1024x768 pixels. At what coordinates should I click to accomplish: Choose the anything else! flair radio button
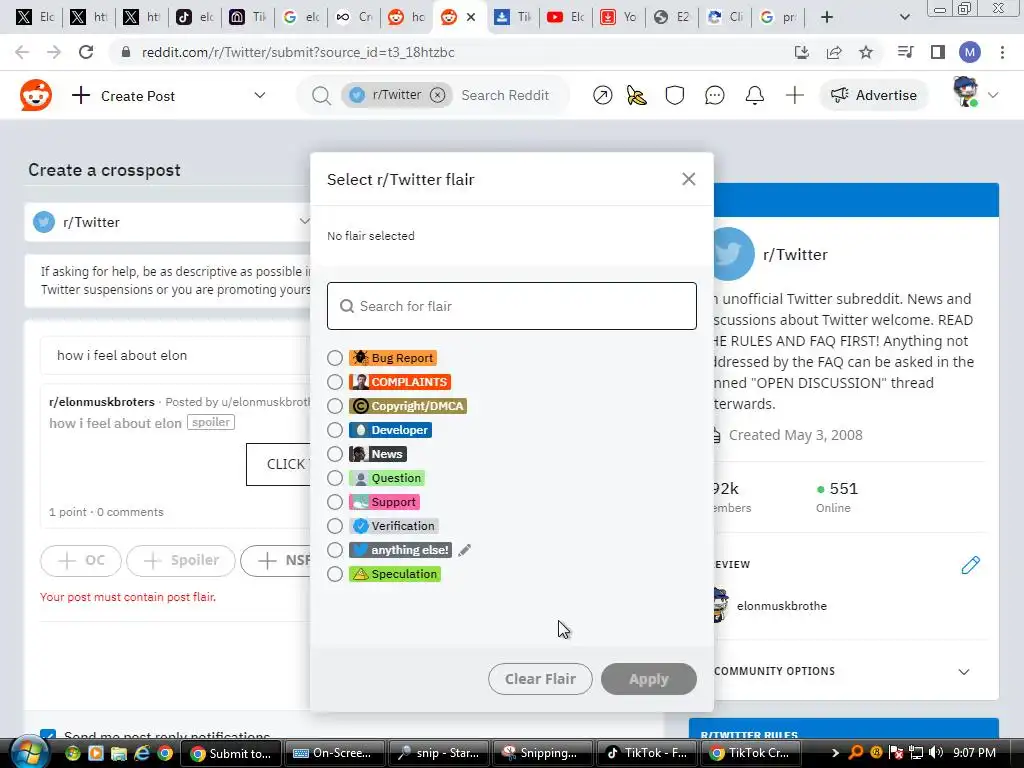(x=334, y=550)
